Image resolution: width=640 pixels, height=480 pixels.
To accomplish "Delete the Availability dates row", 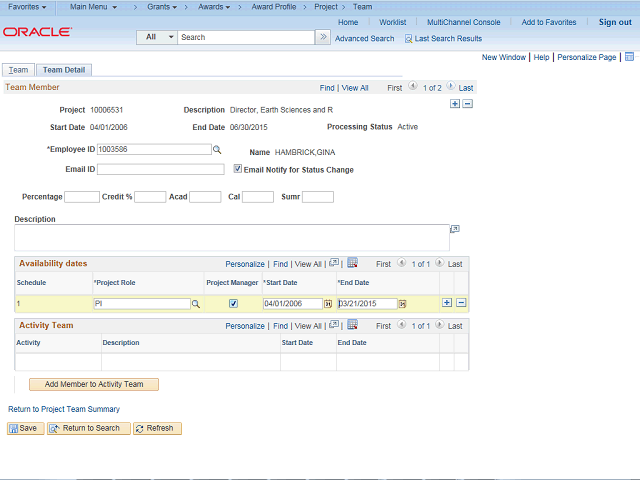I will (x=461, y=303).
